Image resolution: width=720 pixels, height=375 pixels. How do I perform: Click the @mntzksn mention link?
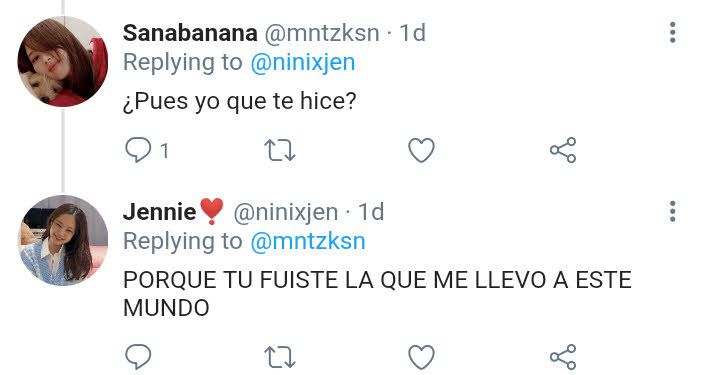tap(308, 241)
